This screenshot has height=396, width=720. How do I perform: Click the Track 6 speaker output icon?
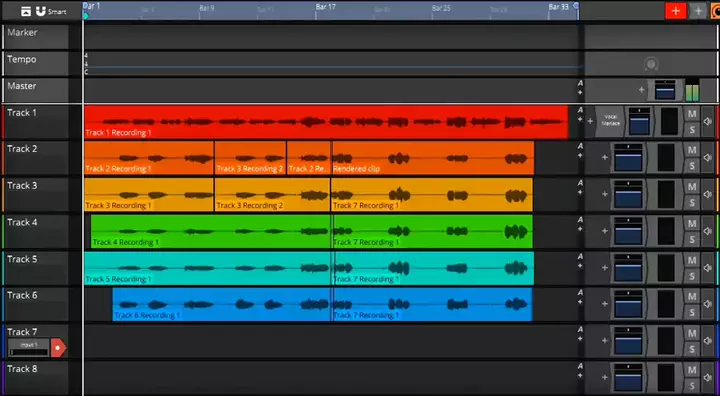pos(708,304)
